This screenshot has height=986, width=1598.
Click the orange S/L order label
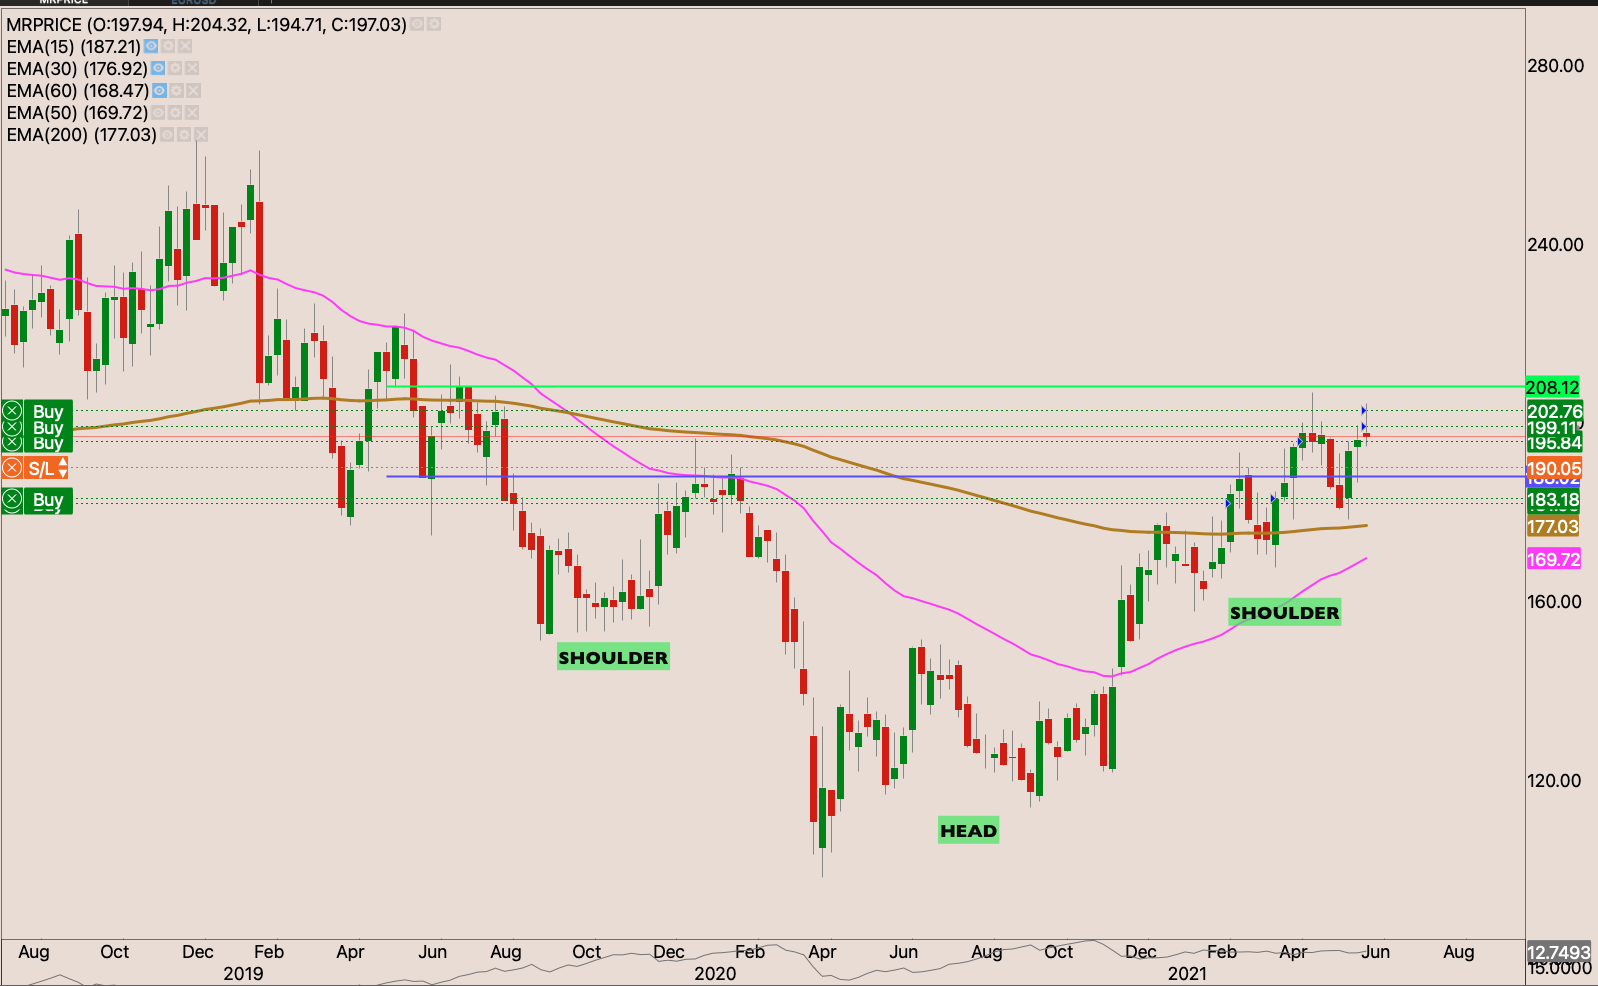41,468
